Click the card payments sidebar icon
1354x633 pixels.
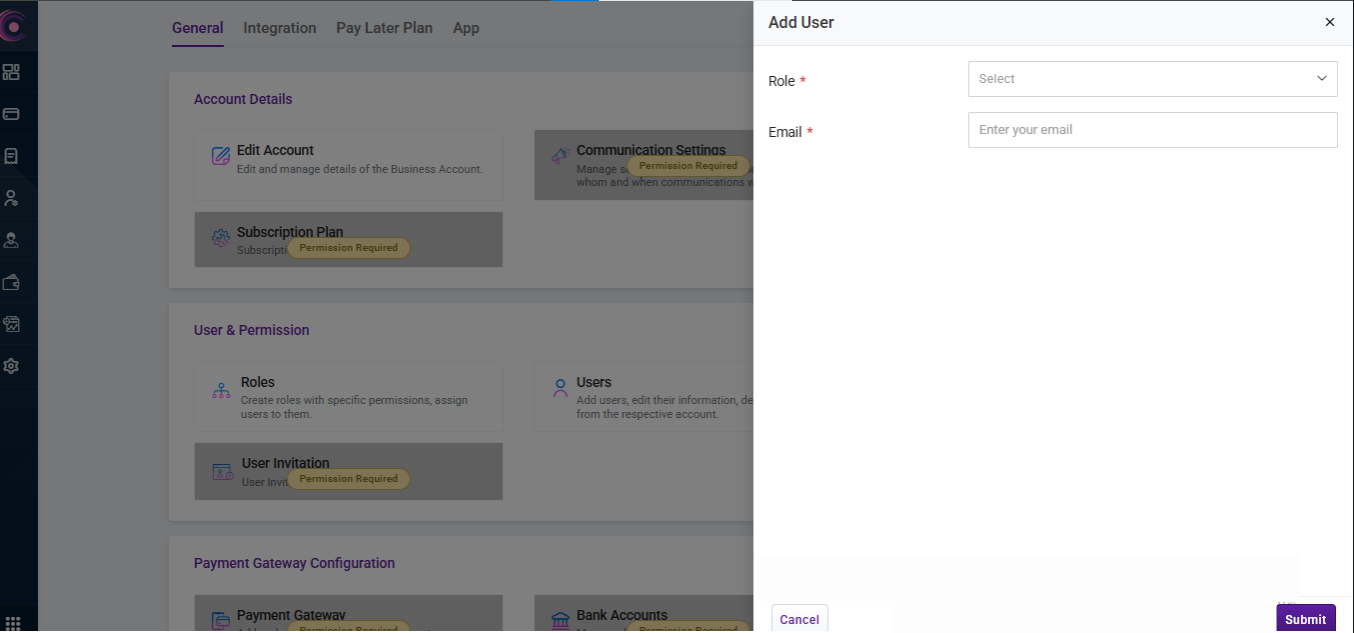coord(11,114)
